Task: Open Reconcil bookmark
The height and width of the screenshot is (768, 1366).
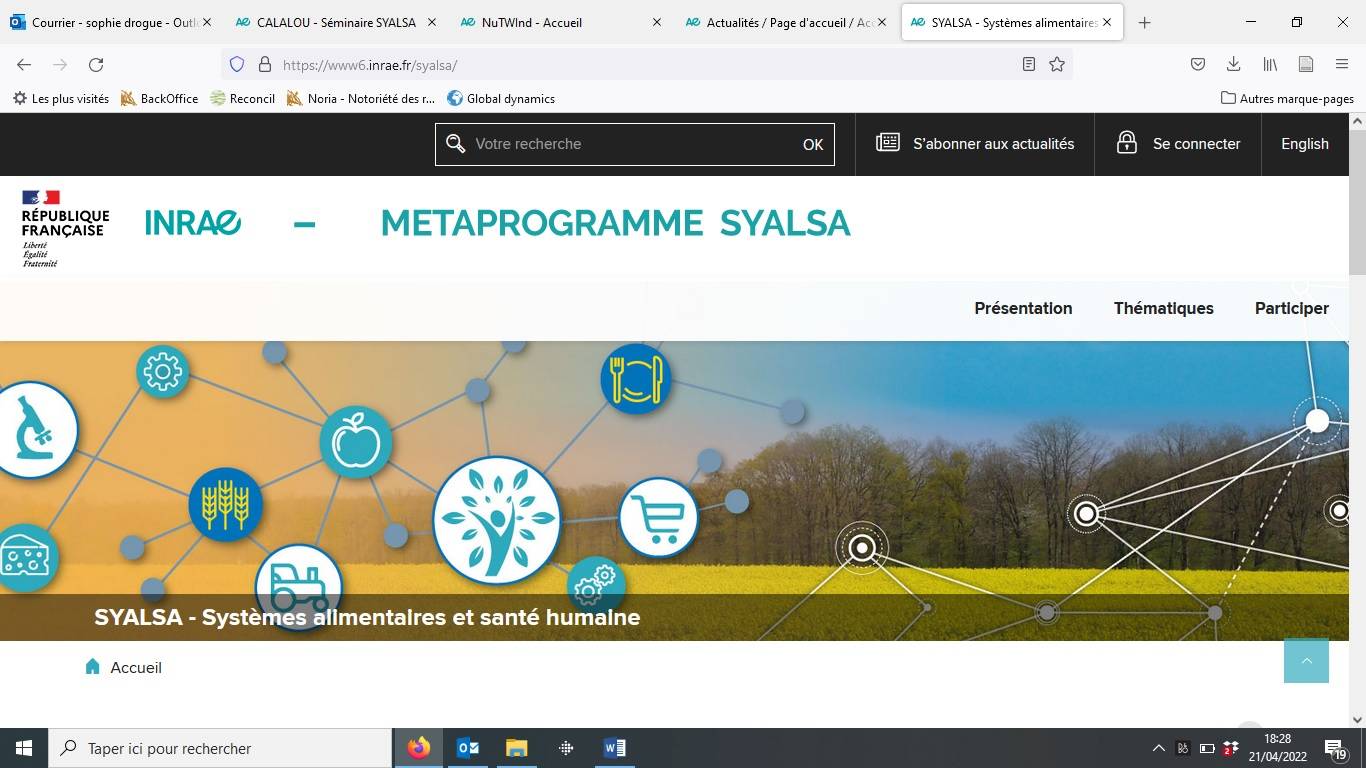Action: [243, 98]
